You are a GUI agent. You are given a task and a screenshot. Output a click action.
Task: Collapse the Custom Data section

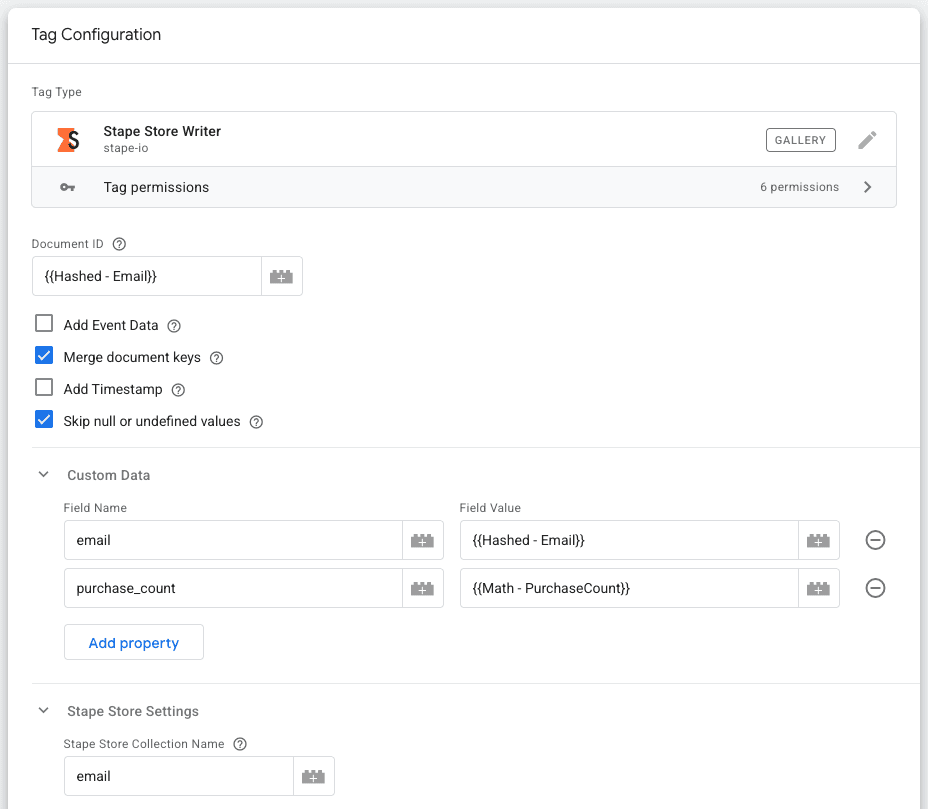43,475
